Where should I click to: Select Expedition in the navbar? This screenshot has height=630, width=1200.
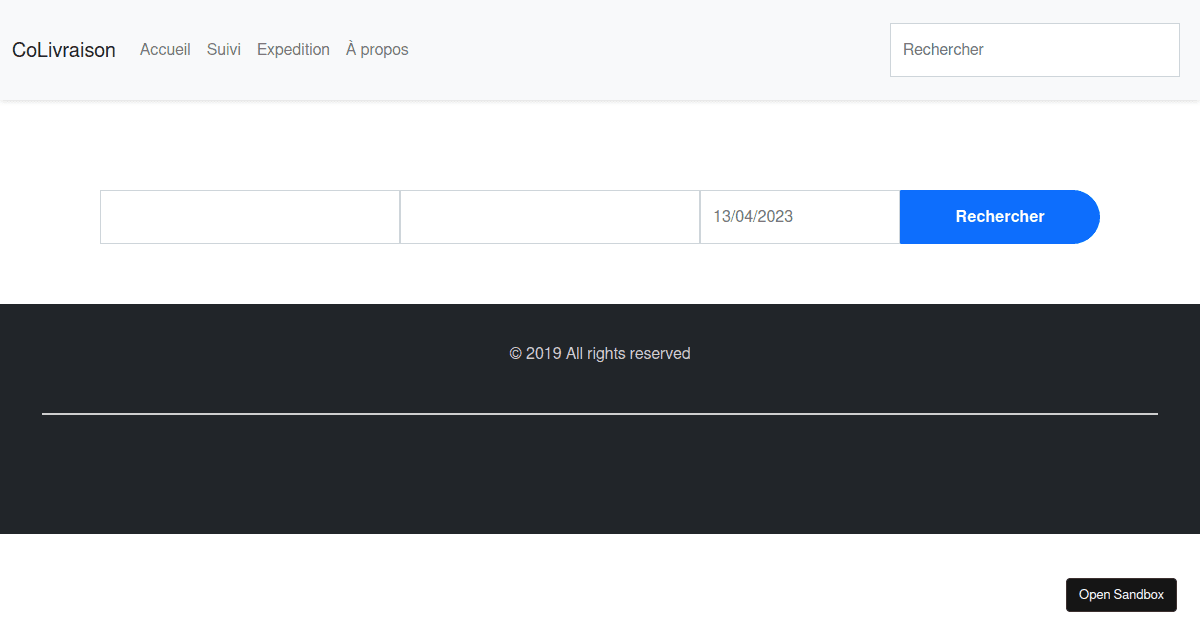[293, 50]
